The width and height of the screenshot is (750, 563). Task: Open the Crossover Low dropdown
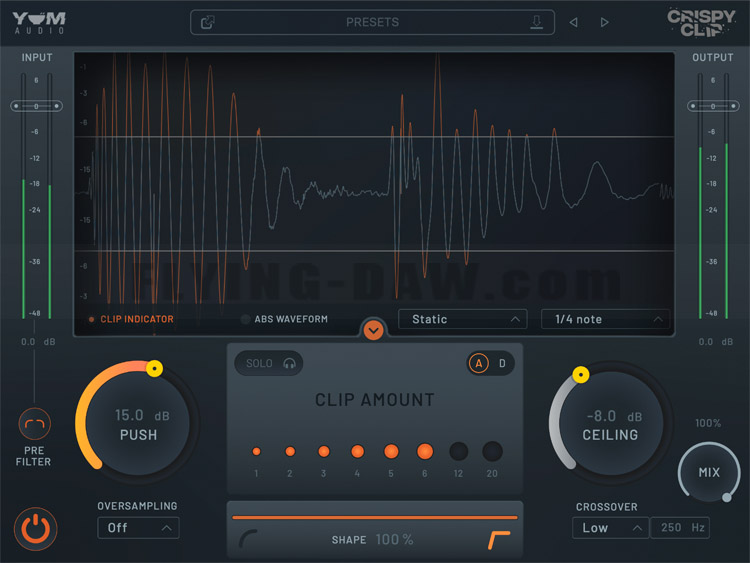coord(610,528)
